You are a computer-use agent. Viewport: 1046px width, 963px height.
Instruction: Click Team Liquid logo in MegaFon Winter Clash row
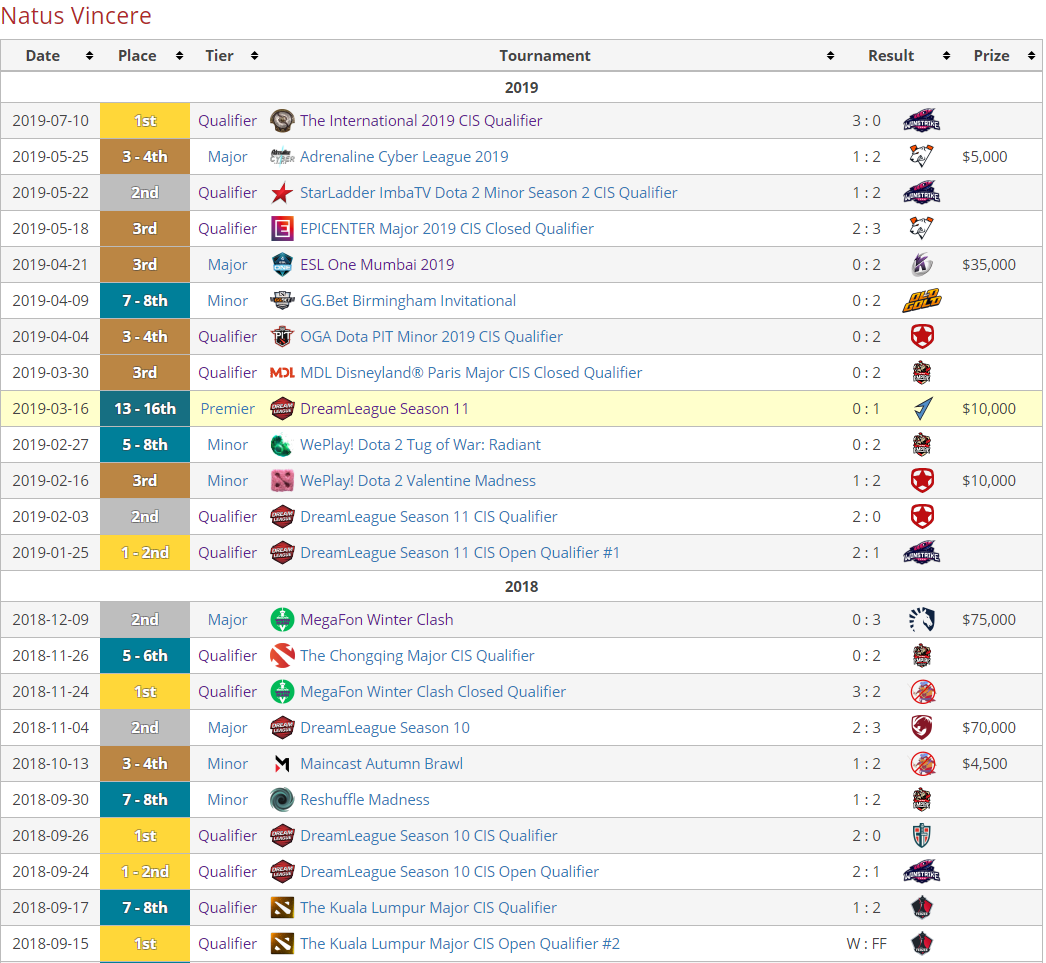922,620
